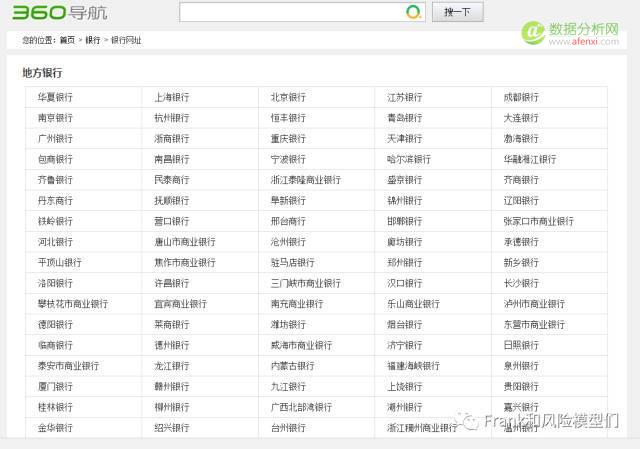Screen dimensions: 640x449
Task: Open 浙商银行 link
Action: point(172,138)
